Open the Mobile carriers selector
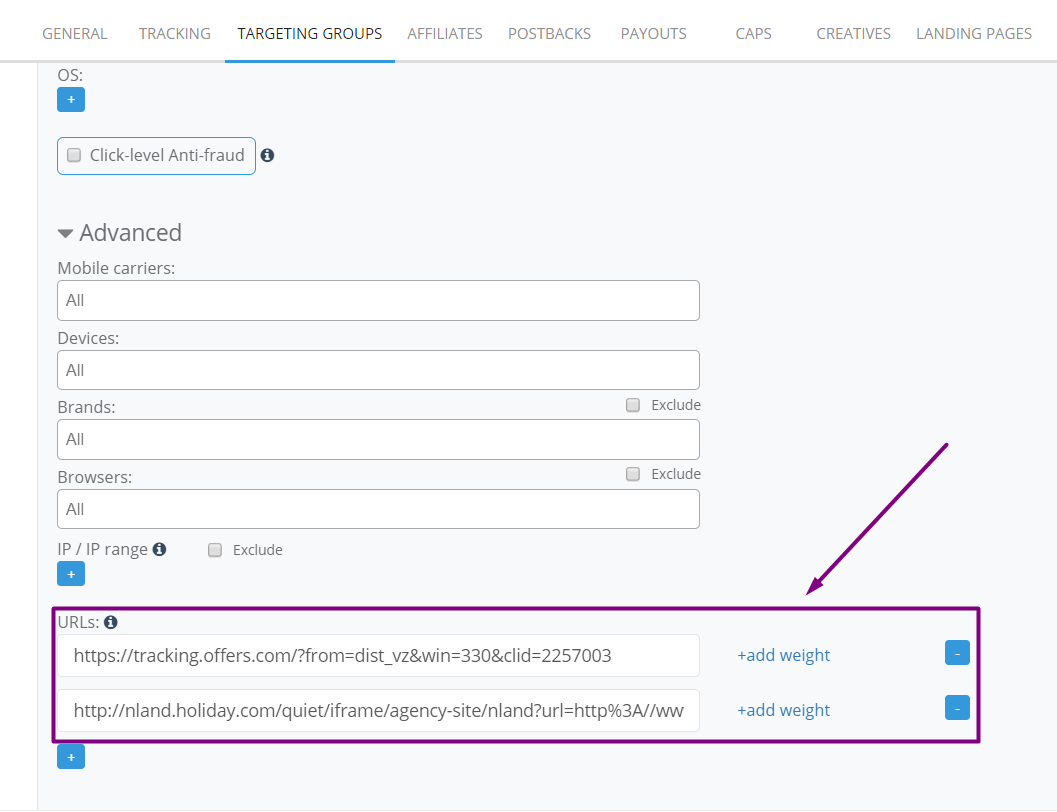The image size is (1057, 812). coord(378,301)
